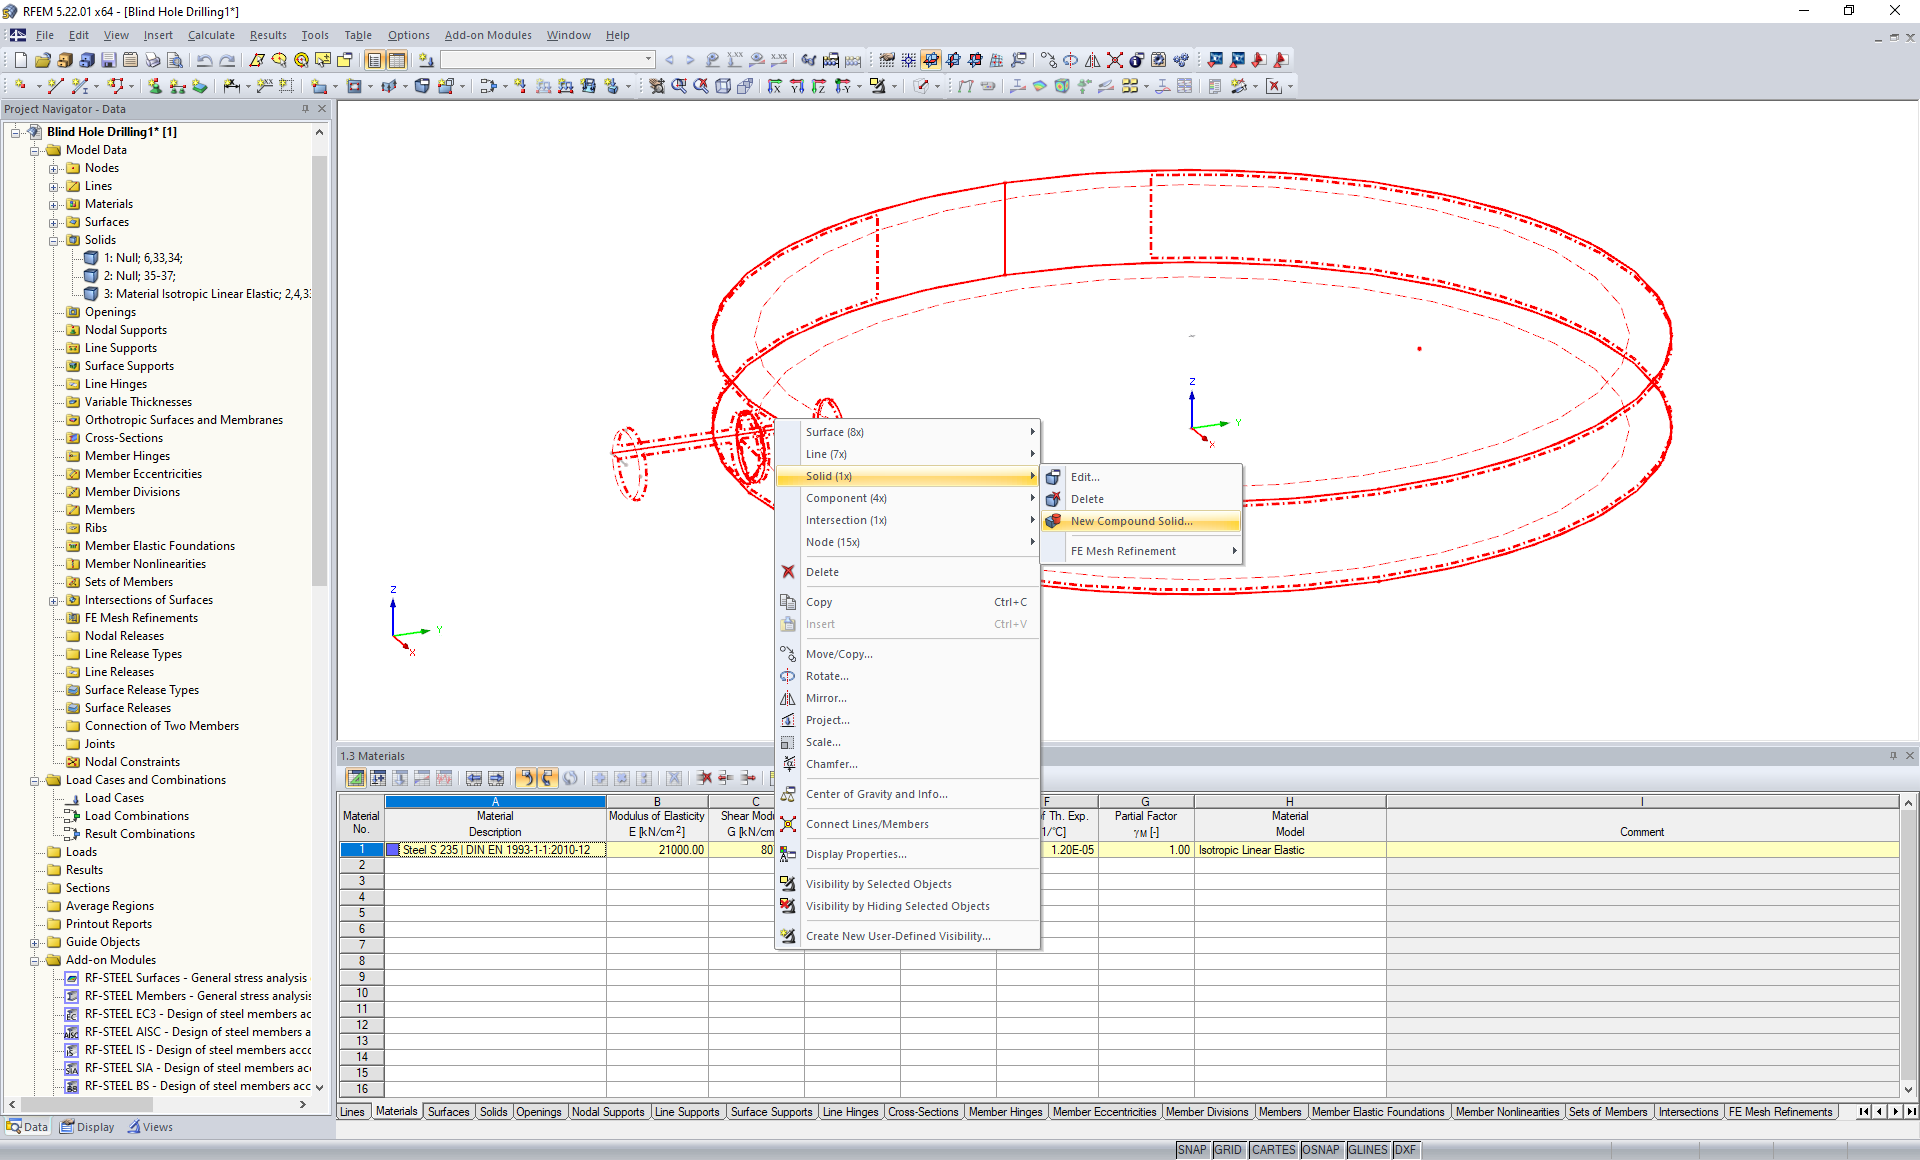Open the load case combo box
The image size is (1920, 1160).
(x=648, y=60)
